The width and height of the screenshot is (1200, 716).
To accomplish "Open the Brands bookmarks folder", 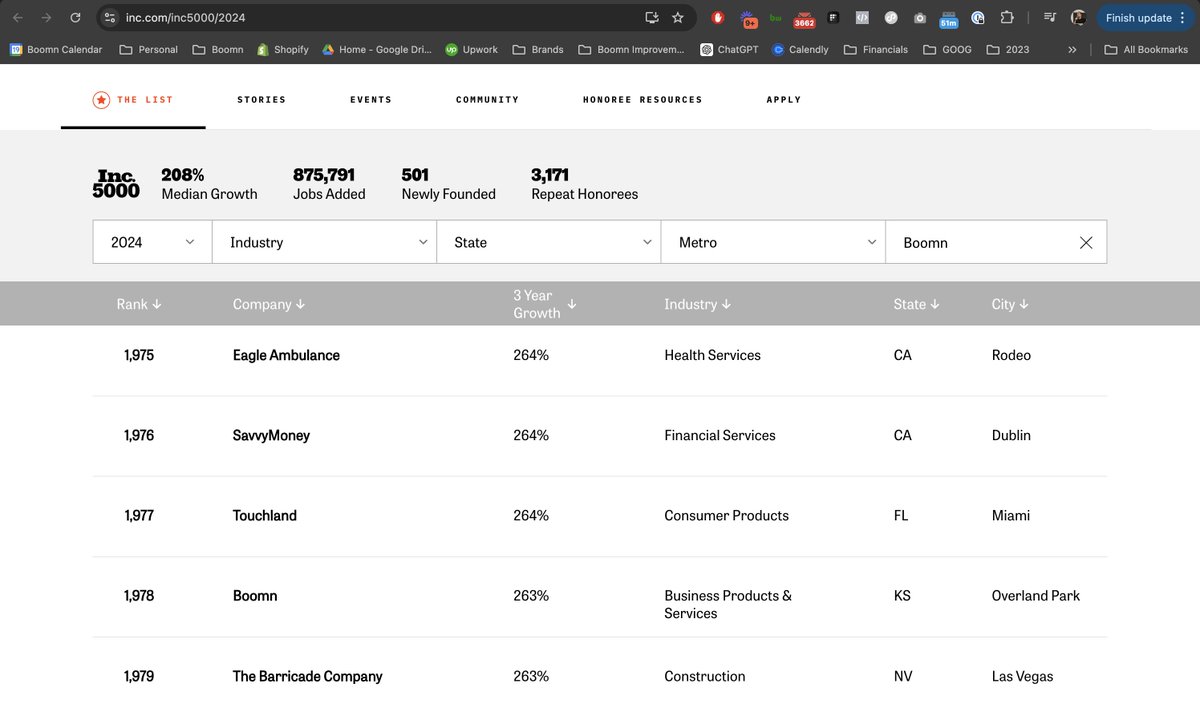I will point(537,49).
